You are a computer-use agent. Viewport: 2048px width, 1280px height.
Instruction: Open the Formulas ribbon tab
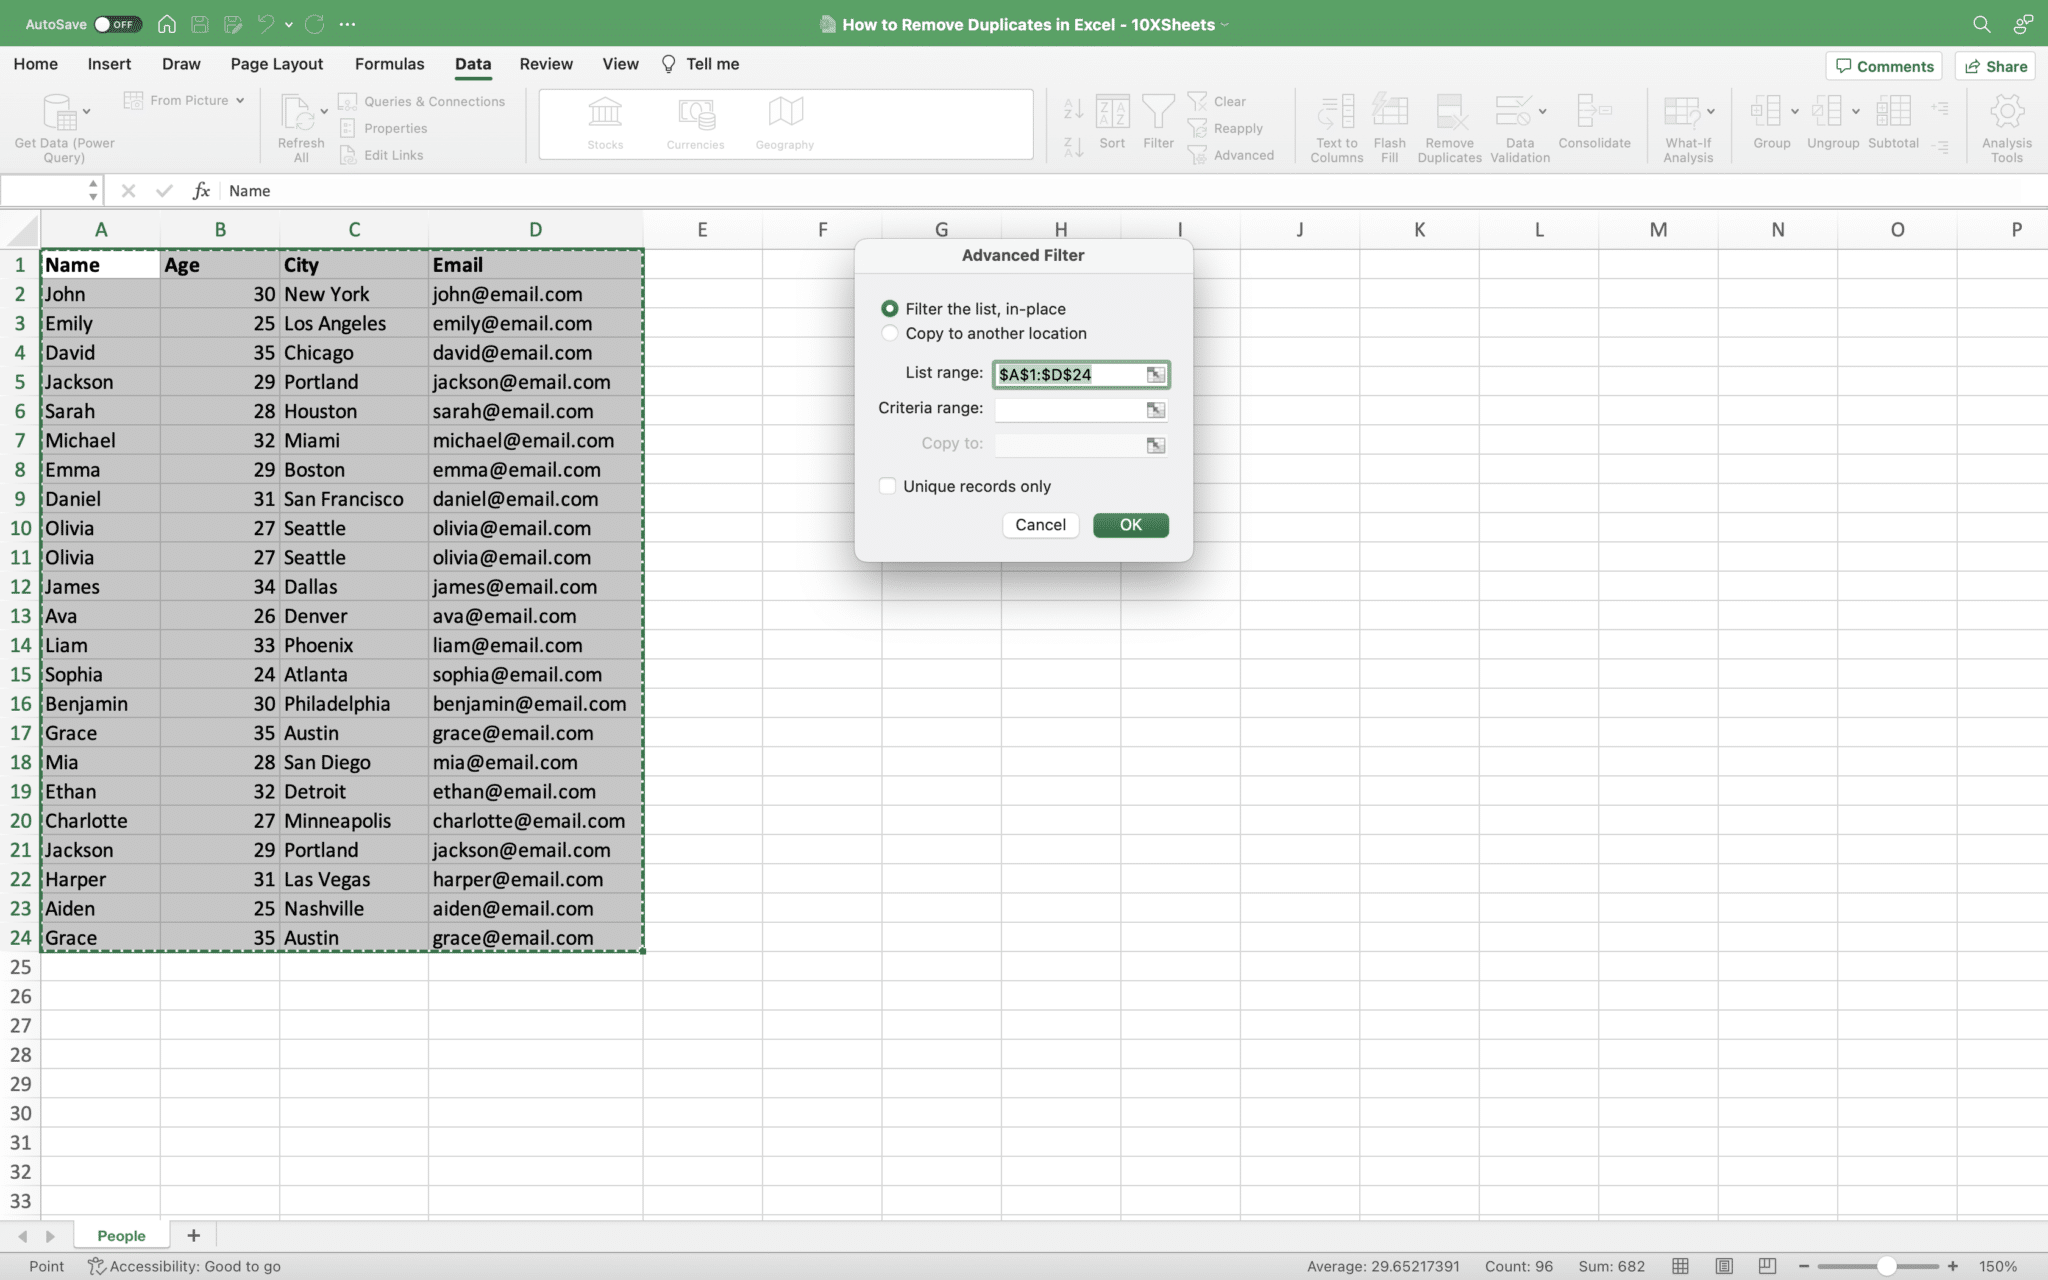[x=389, y=64]
